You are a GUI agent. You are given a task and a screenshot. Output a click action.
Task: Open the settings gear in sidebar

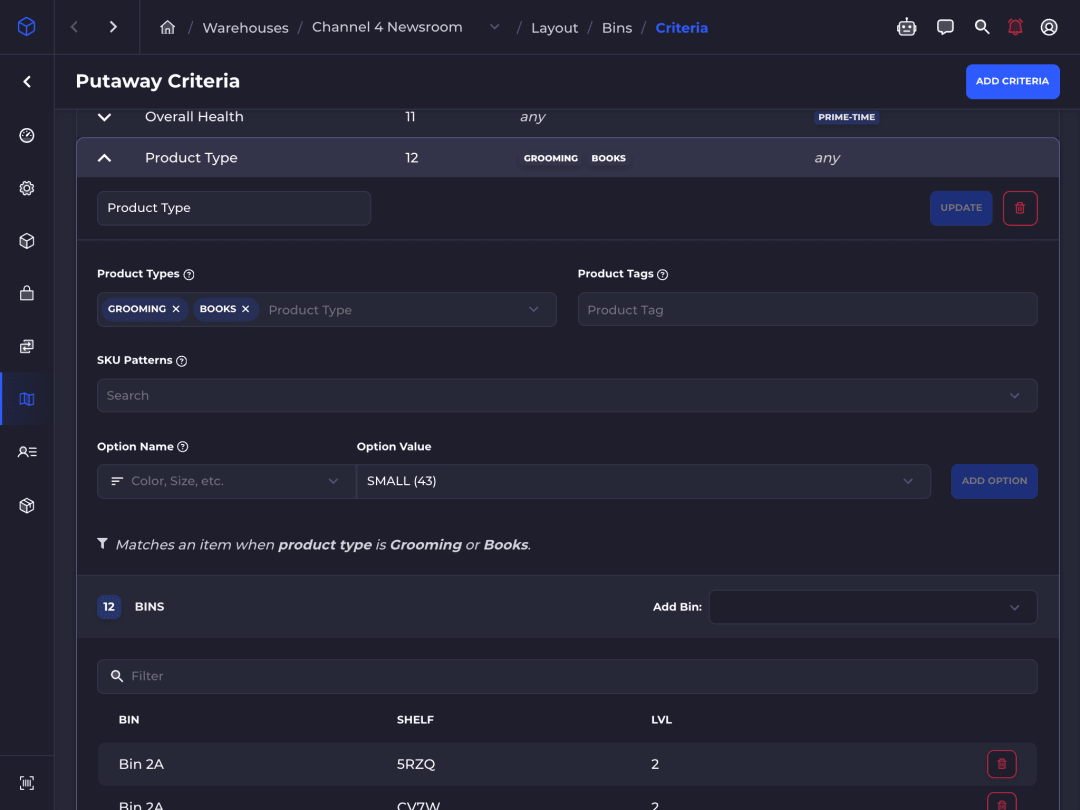coord(27,188)
